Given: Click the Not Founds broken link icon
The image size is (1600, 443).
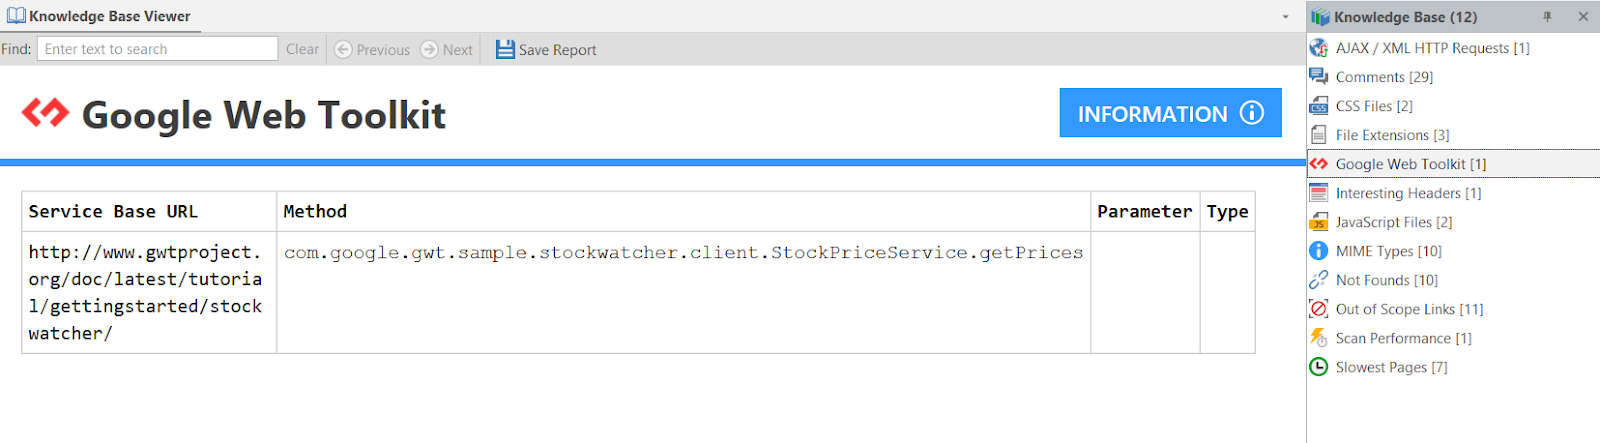Looking at the screenshot, I should pos(1319,280).
